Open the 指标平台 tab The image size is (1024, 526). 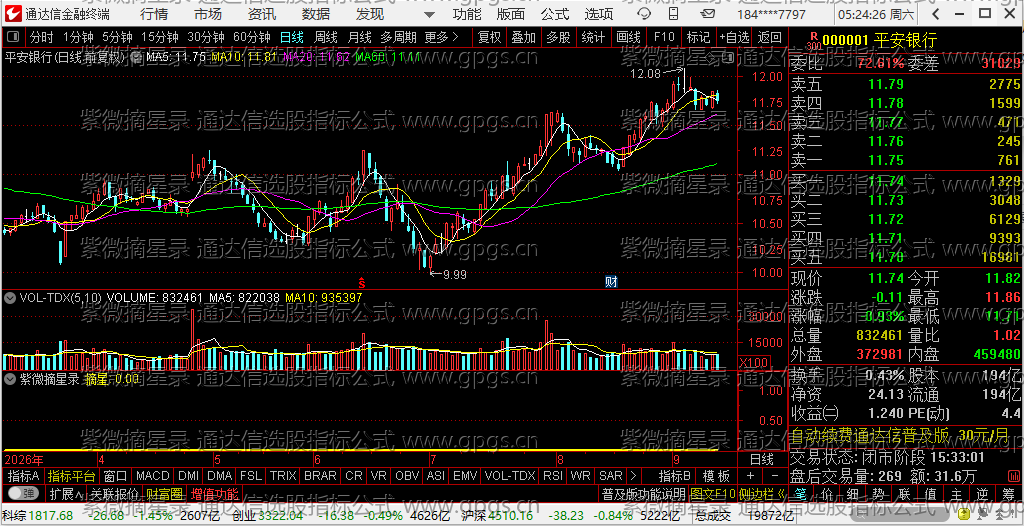point(72,476)
